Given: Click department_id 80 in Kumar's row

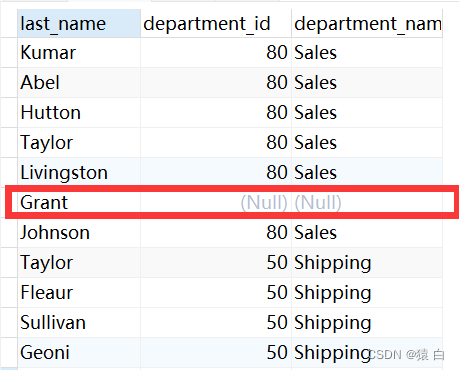Looking at the screenshot, I should [x=216, y=53].
